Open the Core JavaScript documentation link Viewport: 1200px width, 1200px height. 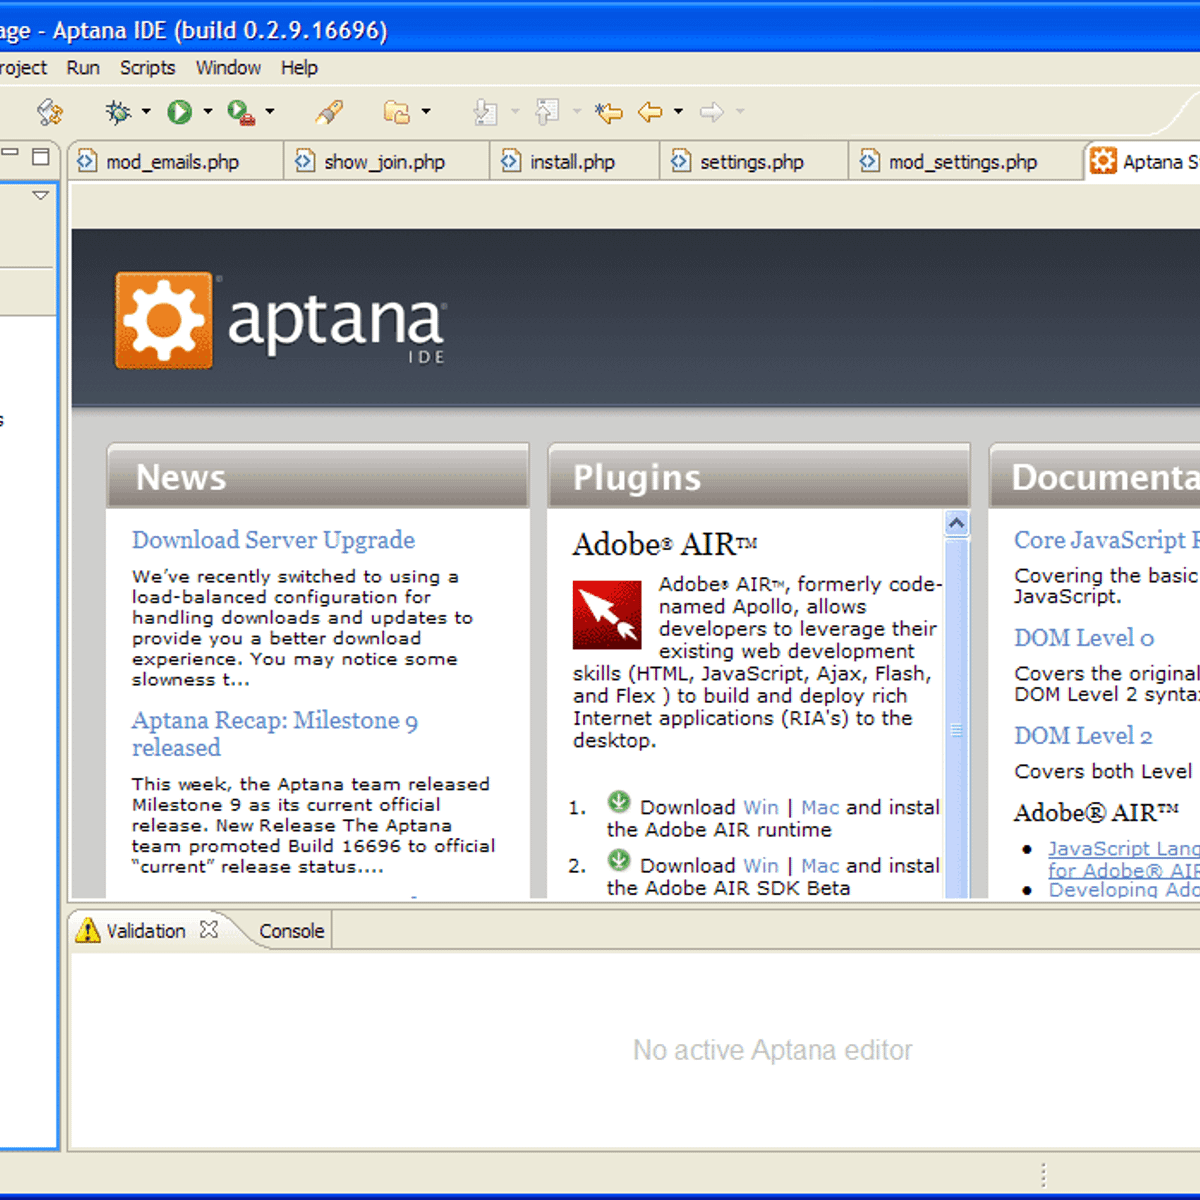(1106, 540)
